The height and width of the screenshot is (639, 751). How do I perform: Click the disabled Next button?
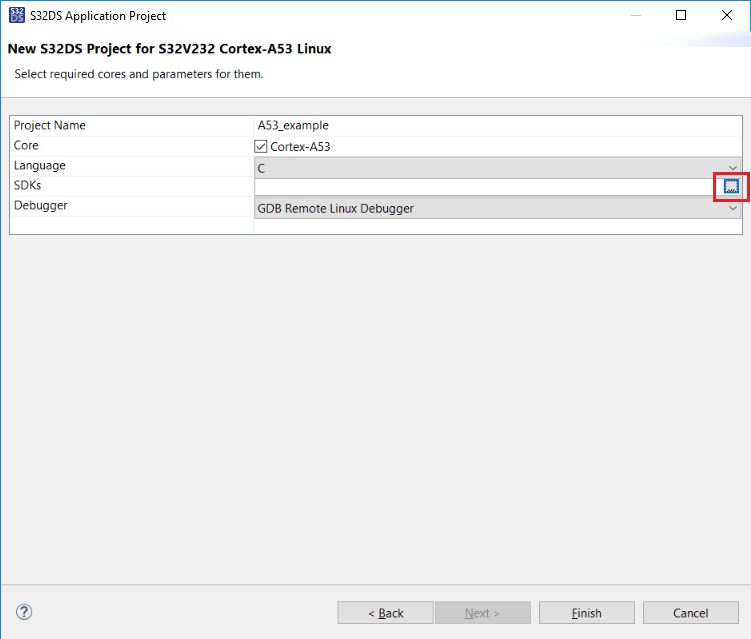pos(483,613)
